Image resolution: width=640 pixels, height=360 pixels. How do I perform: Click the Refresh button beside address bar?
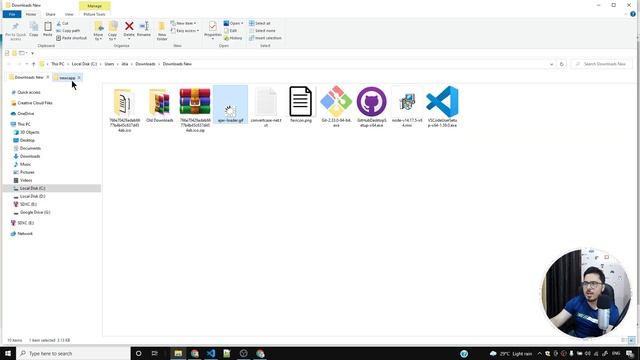tap(562, 64)
